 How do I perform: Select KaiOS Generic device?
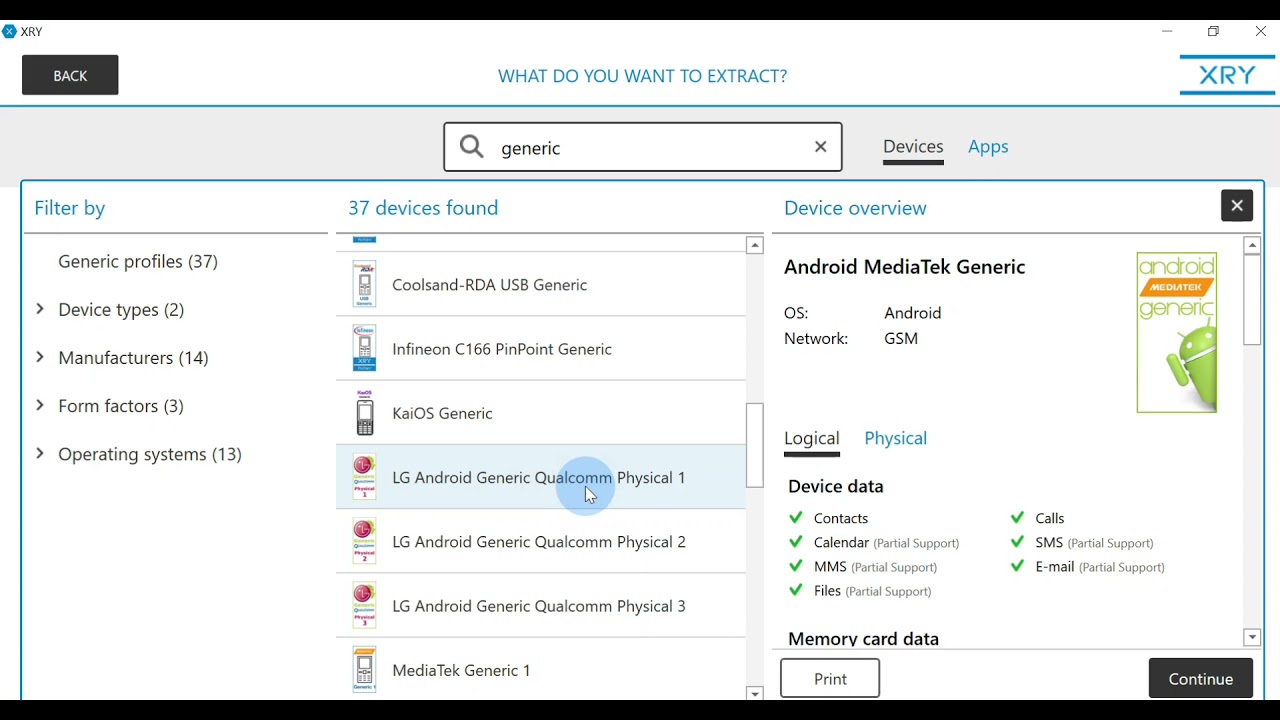tap(541, 413)
